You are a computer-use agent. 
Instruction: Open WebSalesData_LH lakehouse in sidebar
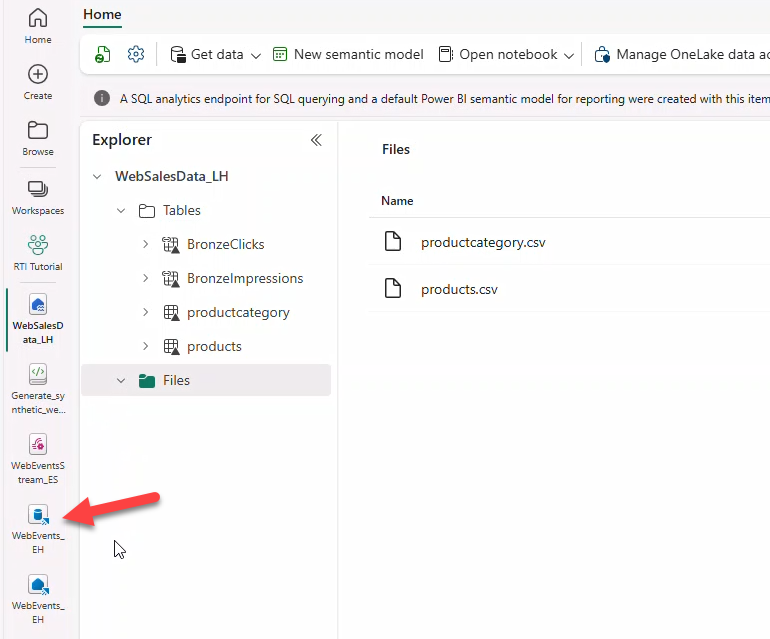pos(38,319)
